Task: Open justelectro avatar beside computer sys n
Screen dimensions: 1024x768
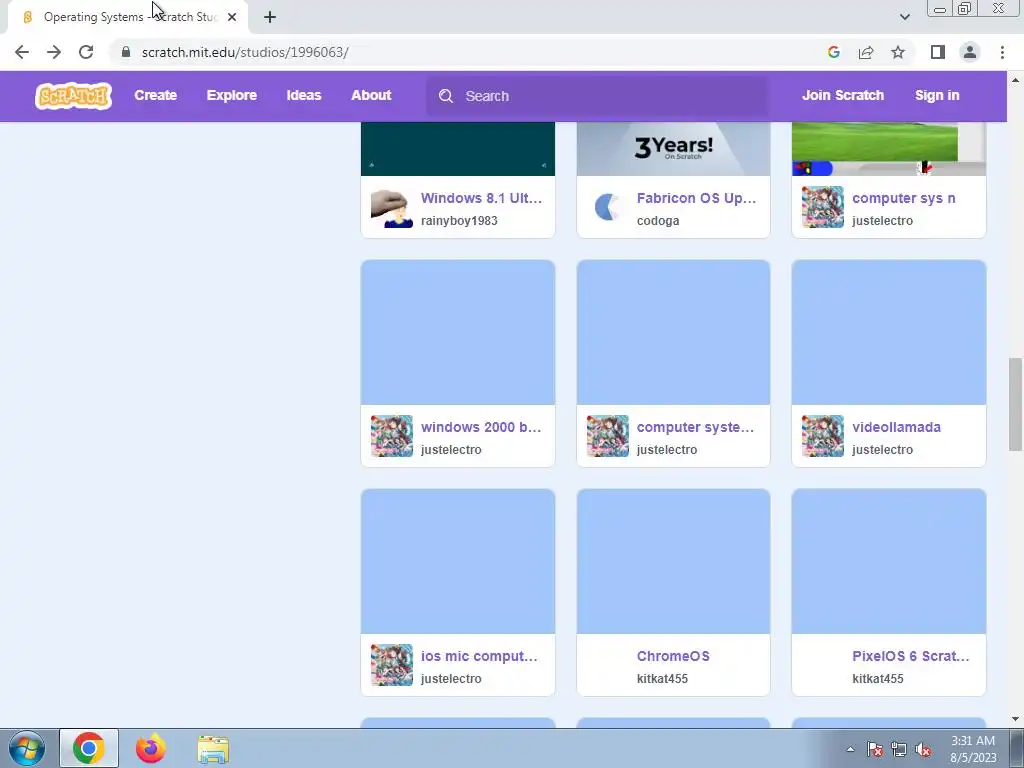Action: click(823, 208)
